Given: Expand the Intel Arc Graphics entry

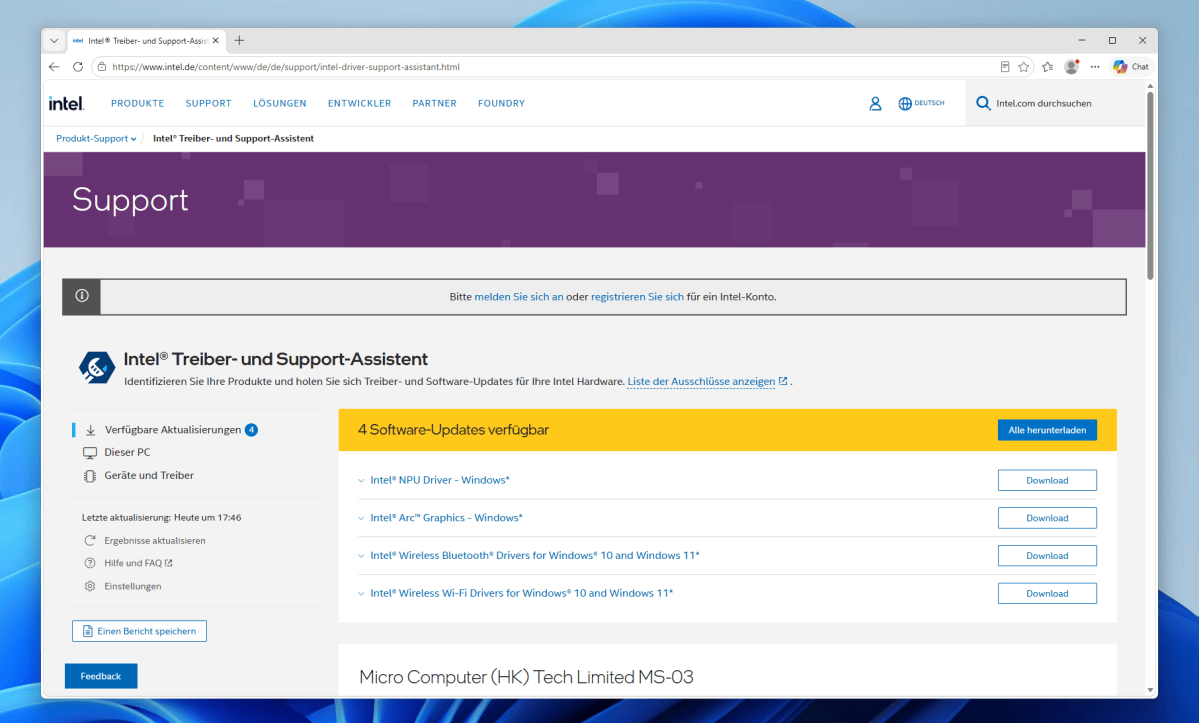Looking at the screenshot, I should (x=361, y=518).
